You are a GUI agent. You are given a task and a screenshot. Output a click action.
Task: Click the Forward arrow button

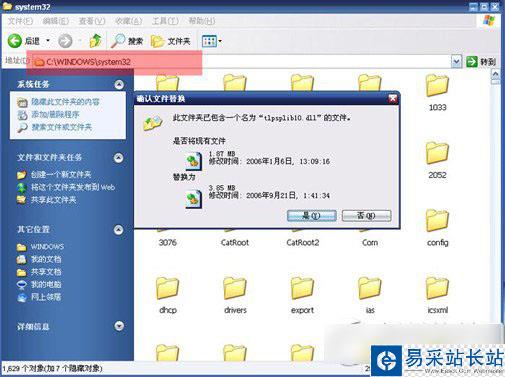[x=65, y=41]
